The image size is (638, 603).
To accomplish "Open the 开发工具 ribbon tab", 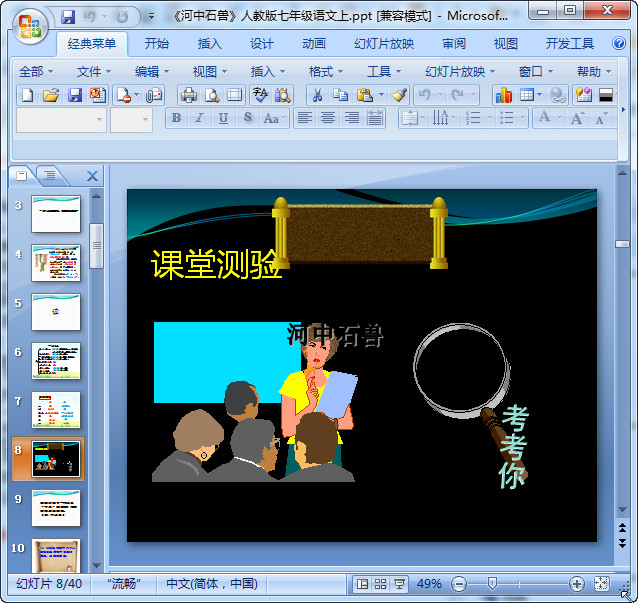I will (x=570, y=44).
